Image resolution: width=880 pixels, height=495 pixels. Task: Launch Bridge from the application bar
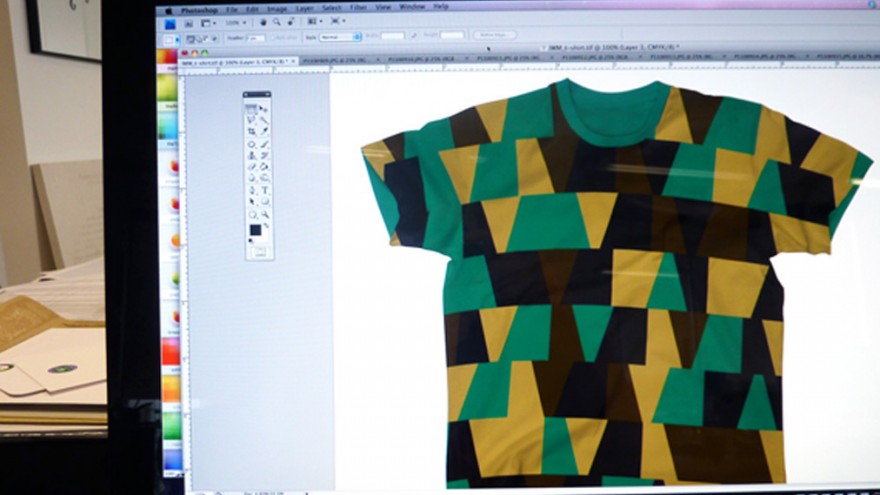tap(189, 23)
